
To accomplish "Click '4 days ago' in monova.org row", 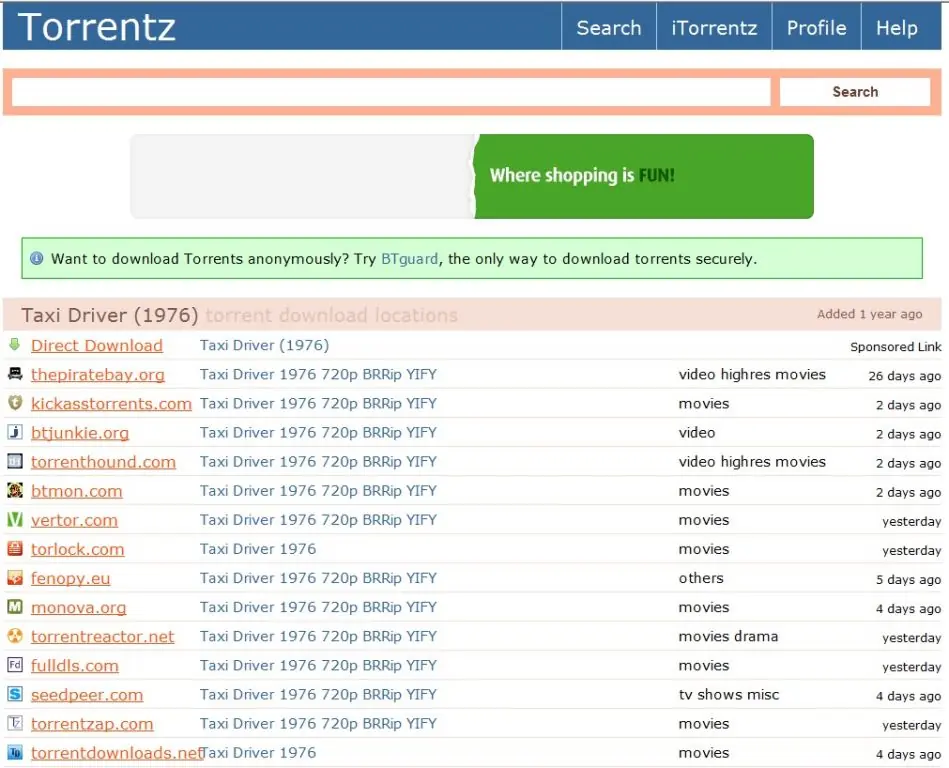I will [908, 608].
